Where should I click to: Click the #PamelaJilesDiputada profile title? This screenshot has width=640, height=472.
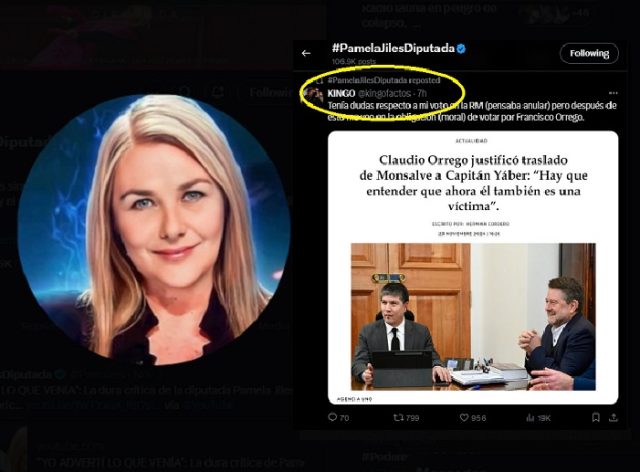(393, 48)
